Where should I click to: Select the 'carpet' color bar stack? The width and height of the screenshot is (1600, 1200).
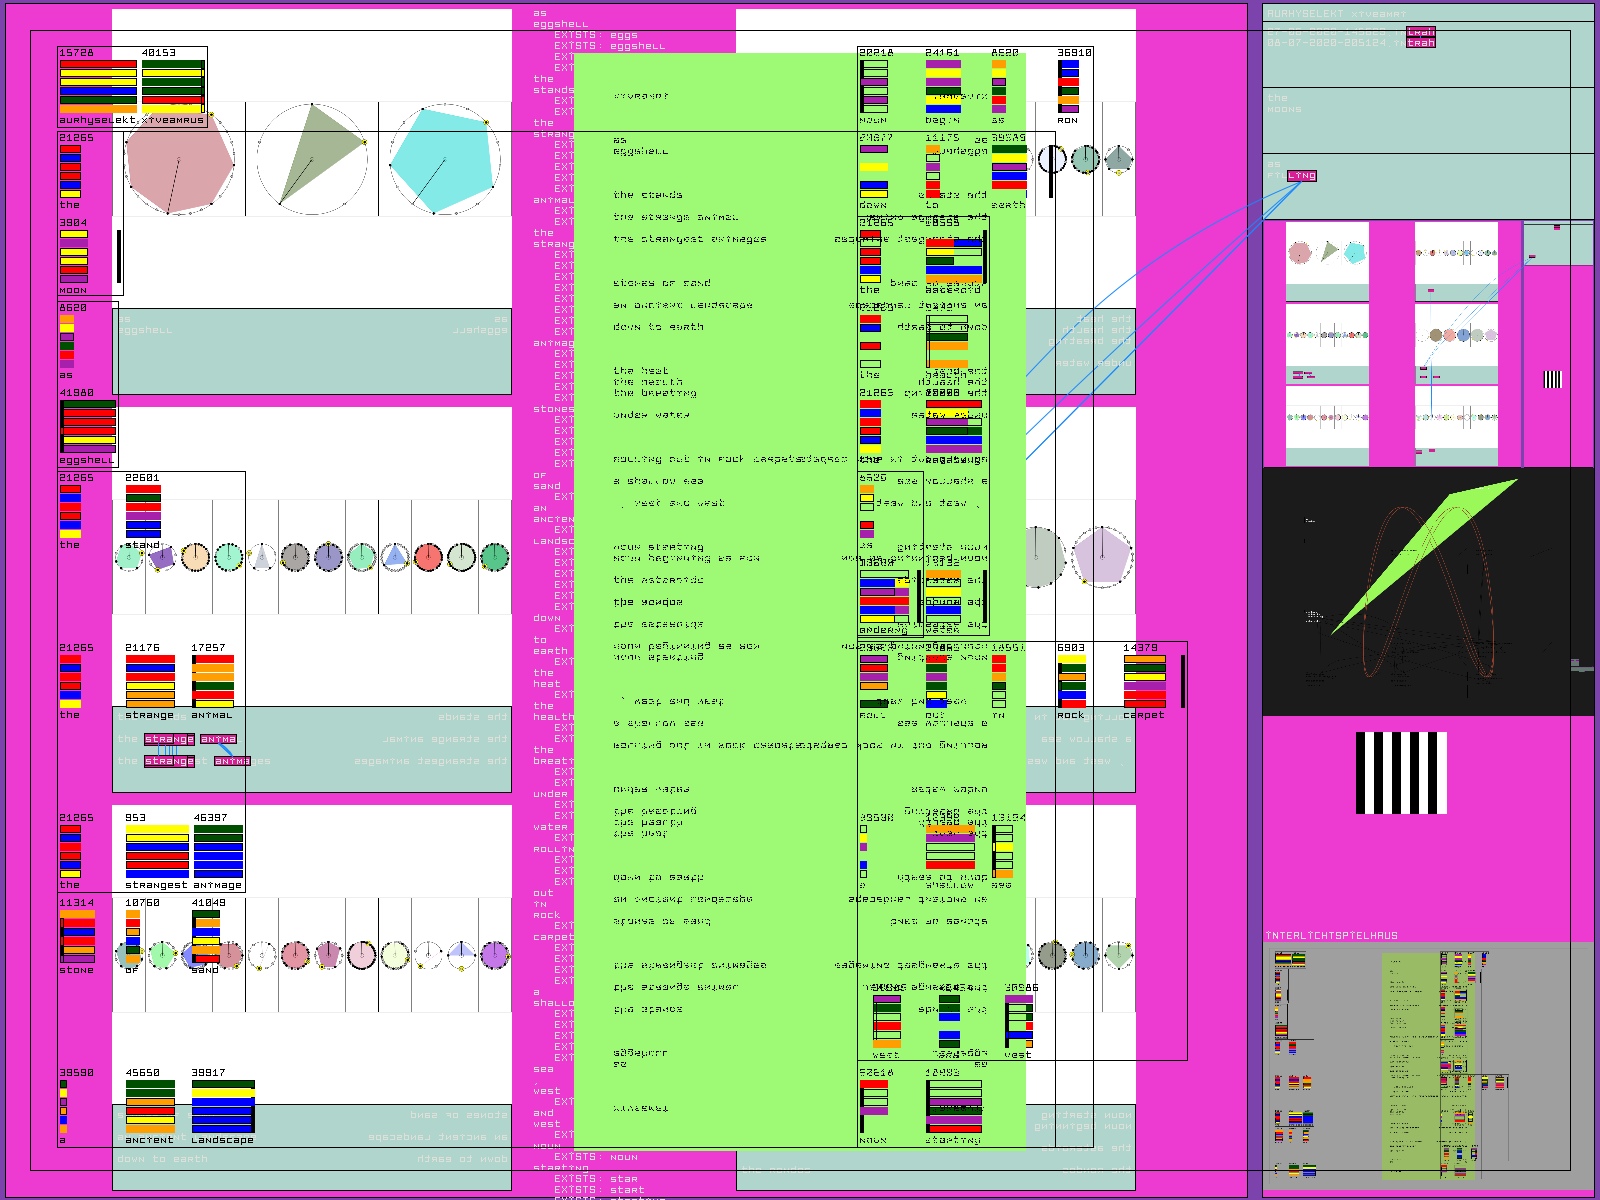(x=1144, y=682)
